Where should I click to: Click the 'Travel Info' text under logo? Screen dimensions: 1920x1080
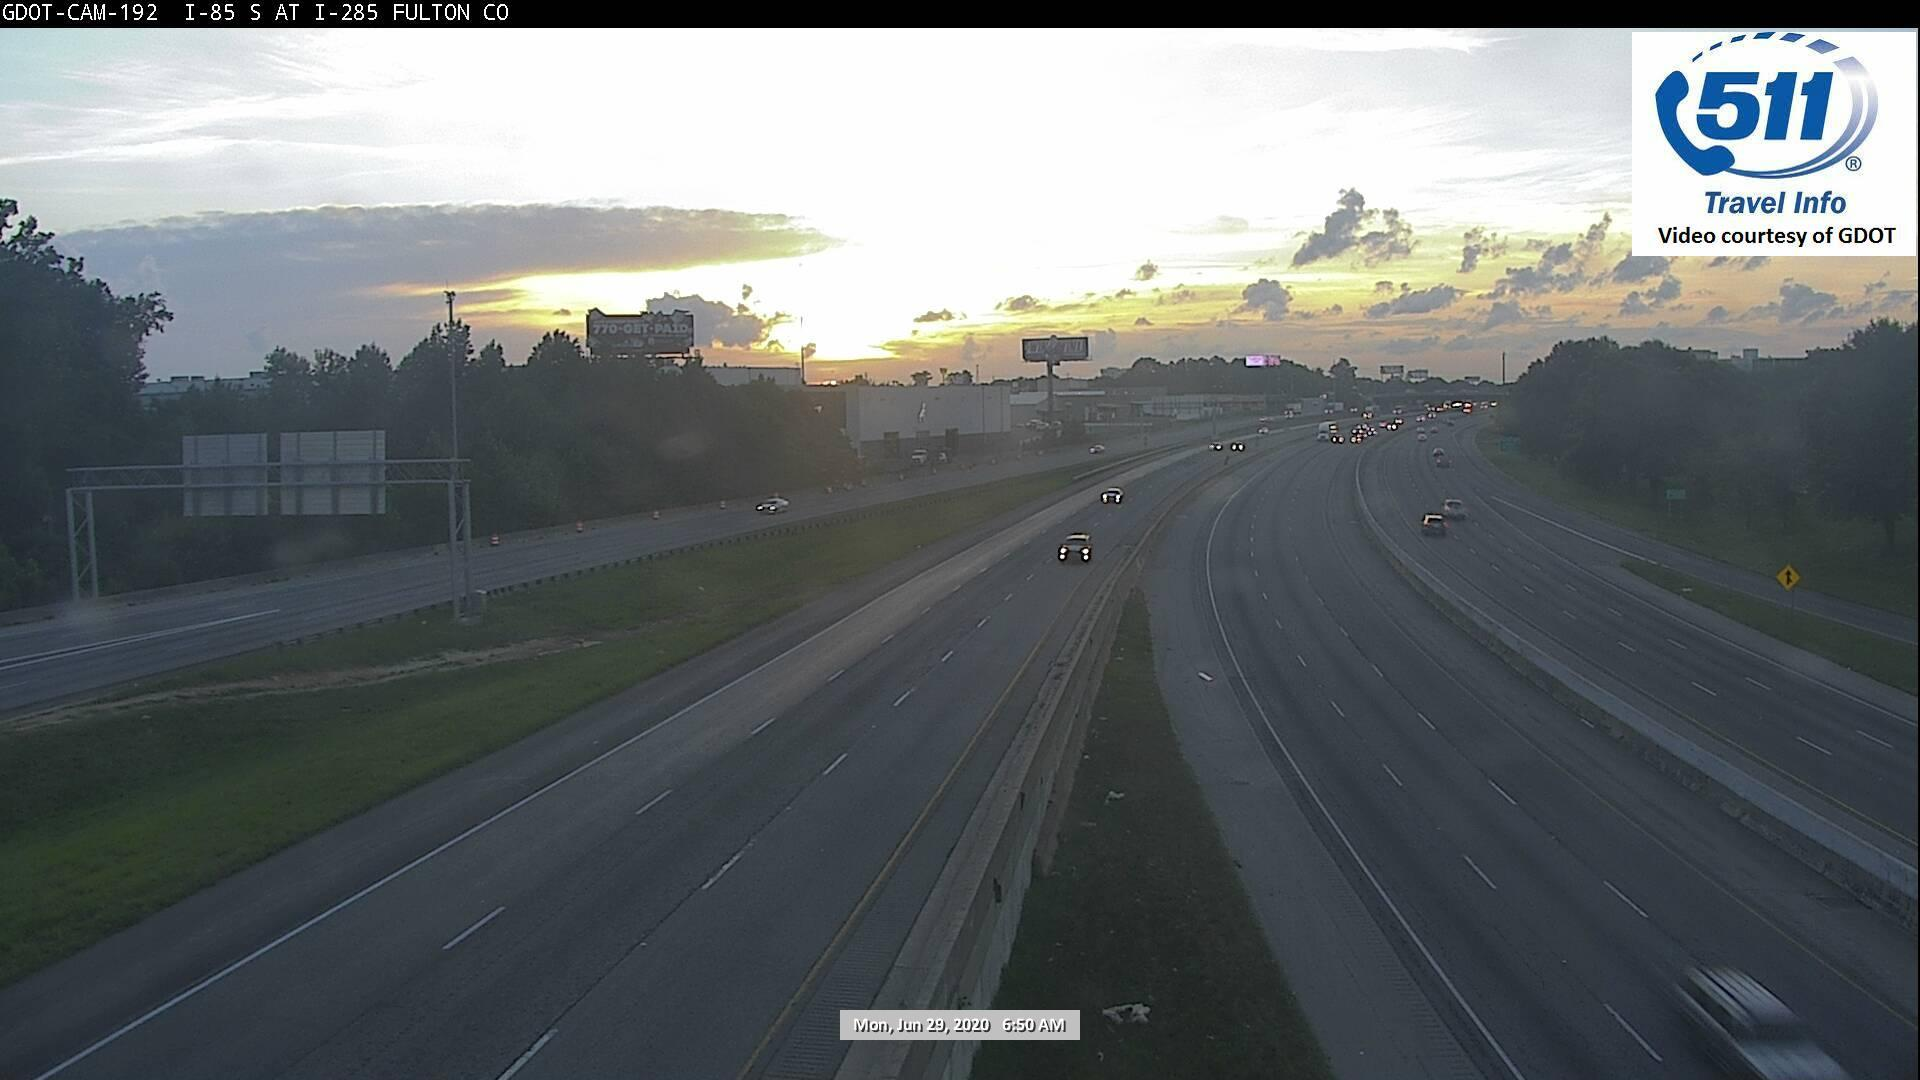point(1774,203)
